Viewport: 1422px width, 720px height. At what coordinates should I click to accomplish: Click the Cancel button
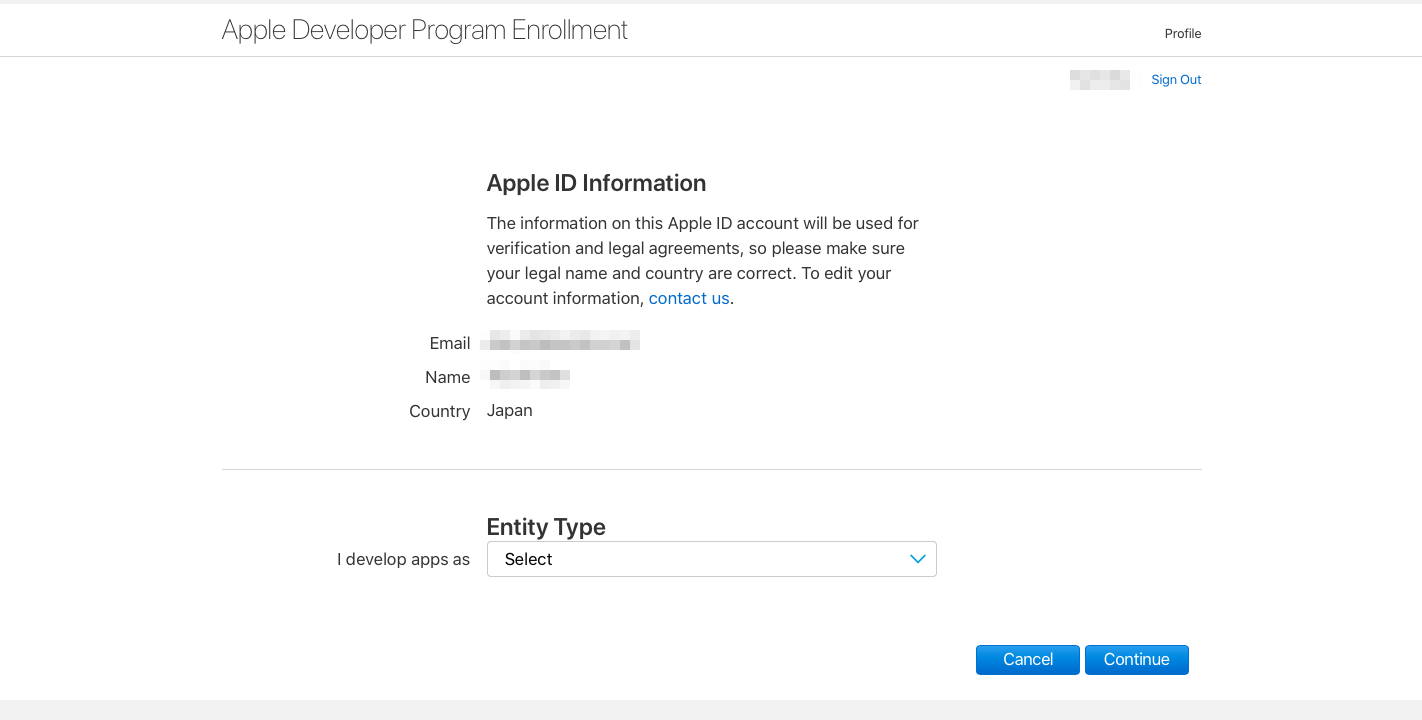(x=1028, y=660)
